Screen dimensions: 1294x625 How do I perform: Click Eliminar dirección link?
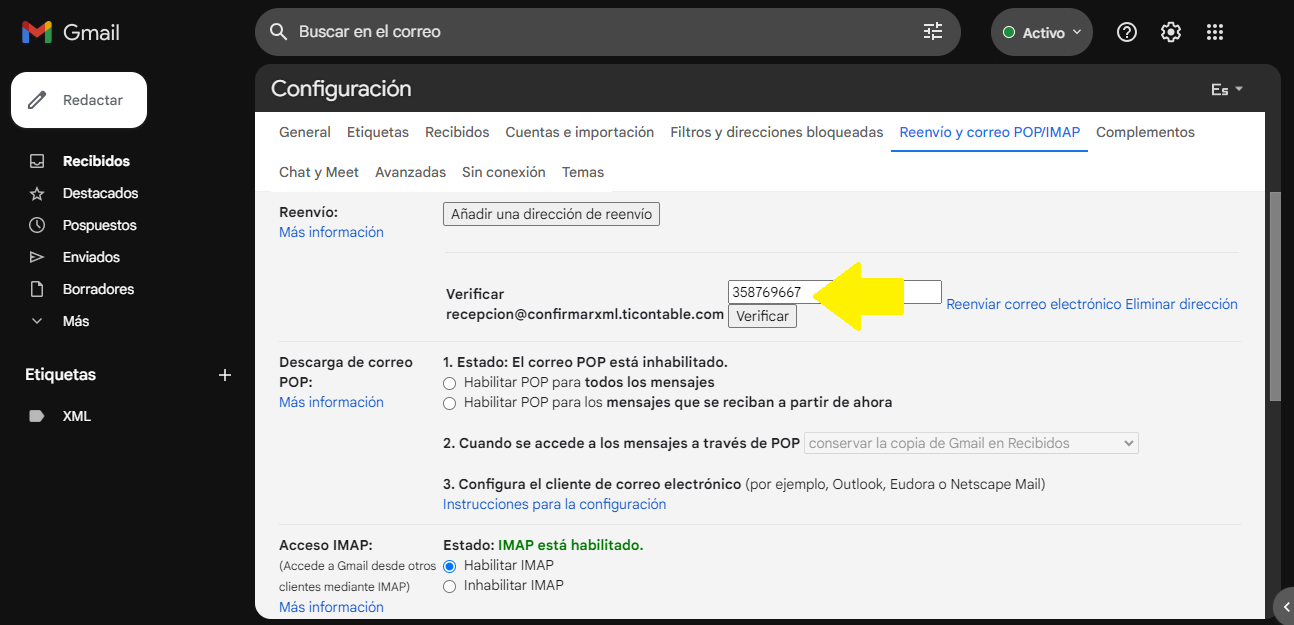click(1182, 304)
